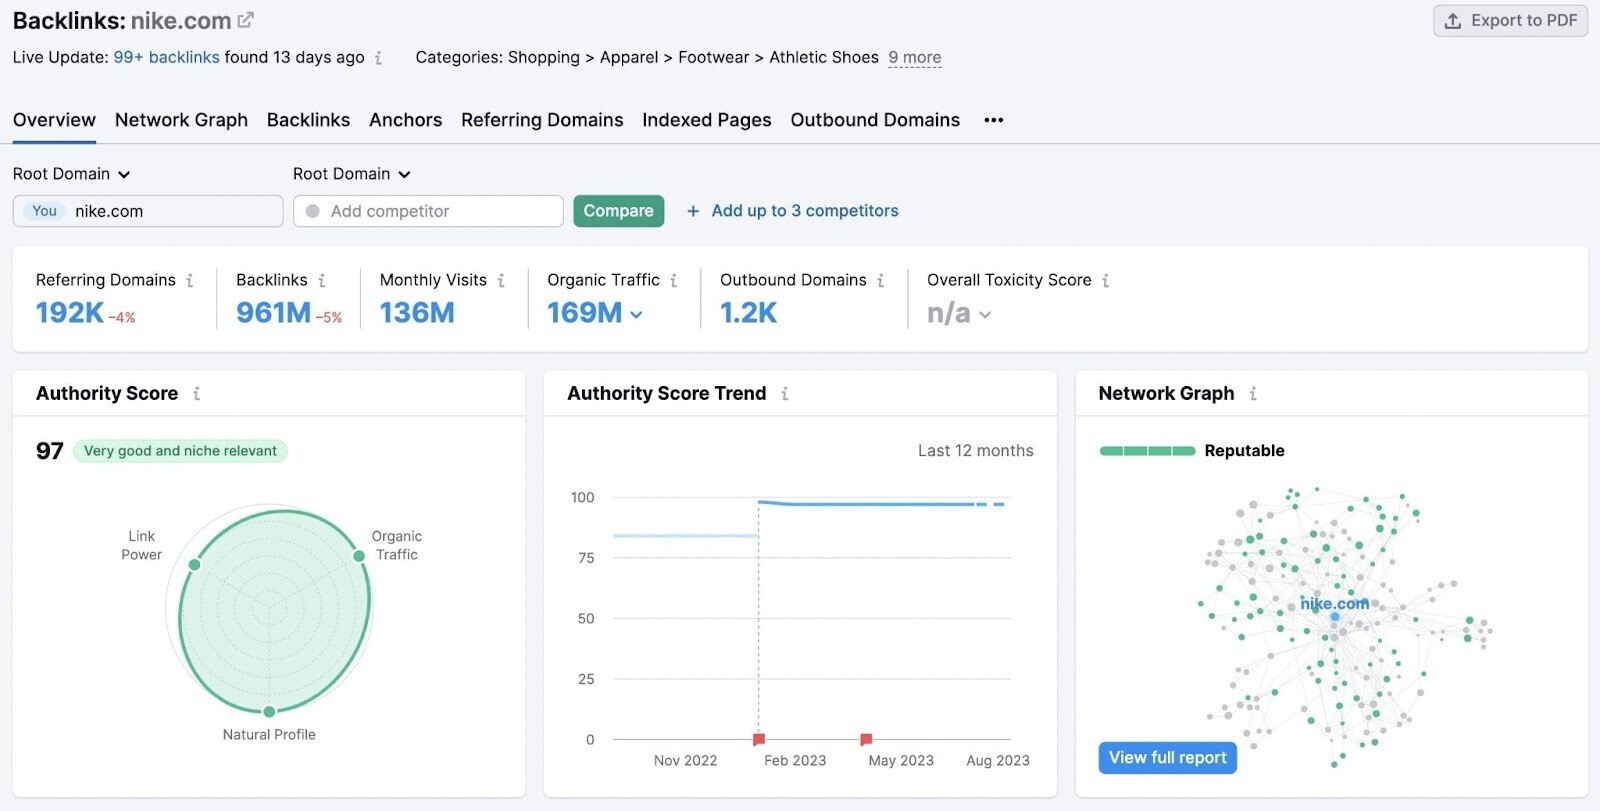
Task: Click the Athletic Shoes category text
Action: [x=824, y=57]
